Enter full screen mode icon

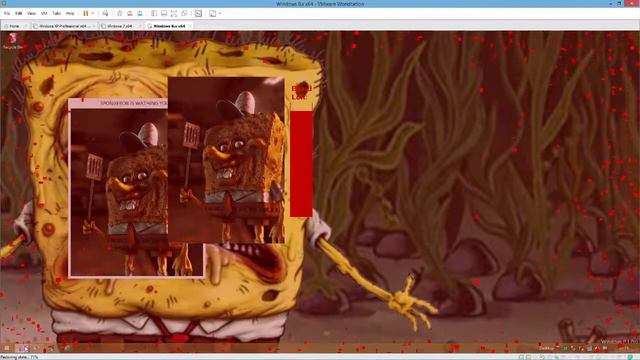tap(174, 13)
